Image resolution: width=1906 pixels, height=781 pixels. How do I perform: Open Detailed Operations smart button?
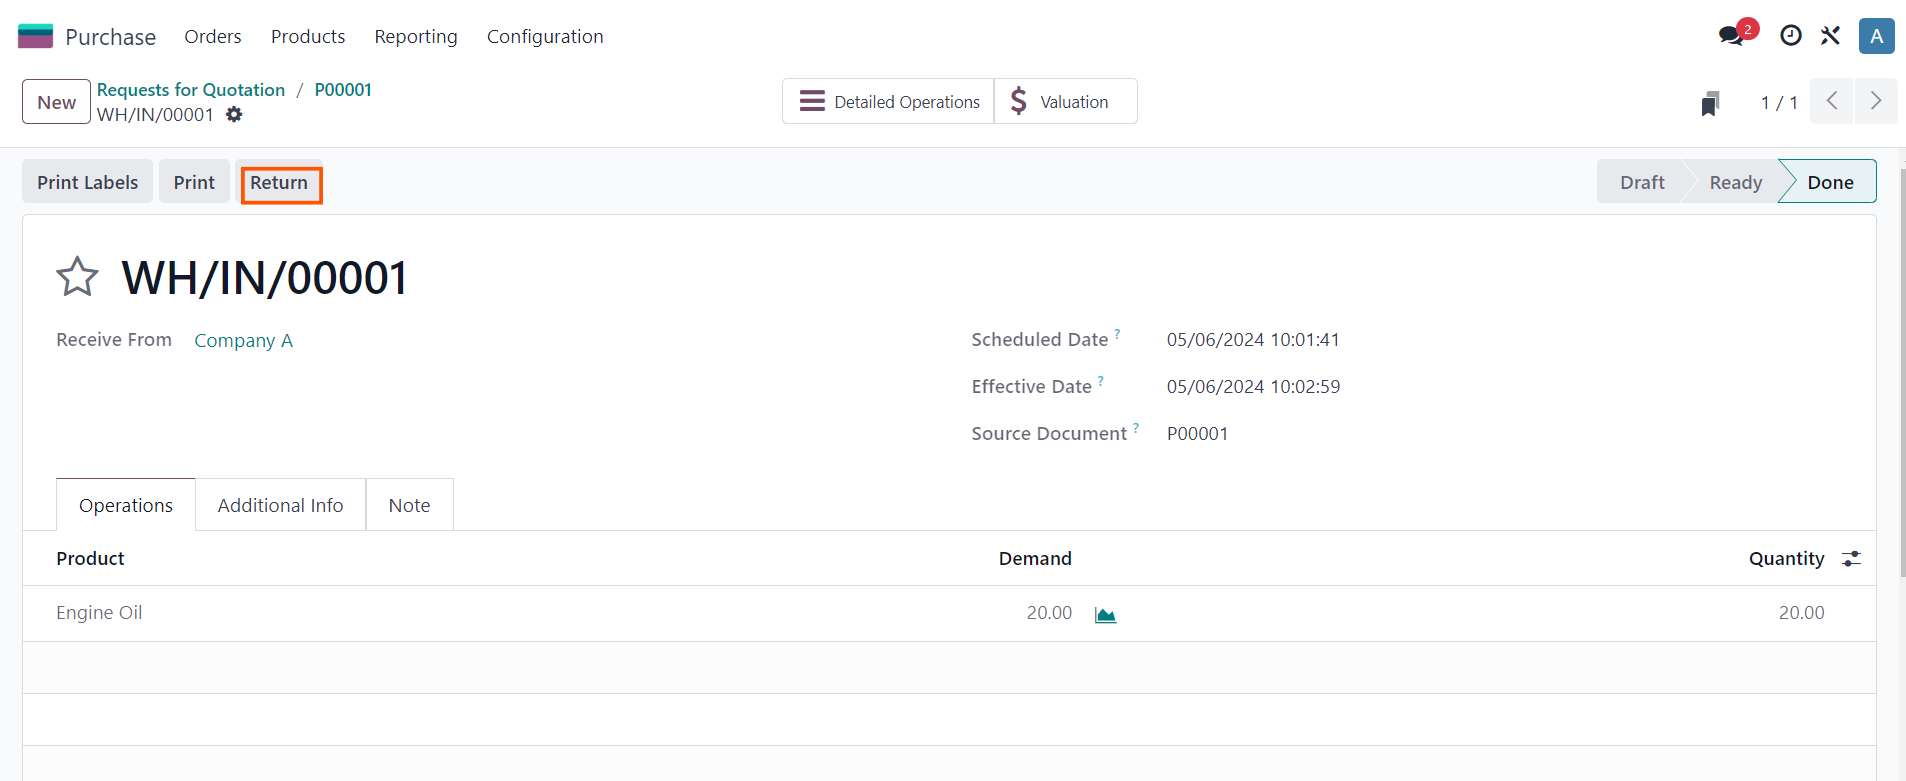pyautogui.click(x=889, y=101)
